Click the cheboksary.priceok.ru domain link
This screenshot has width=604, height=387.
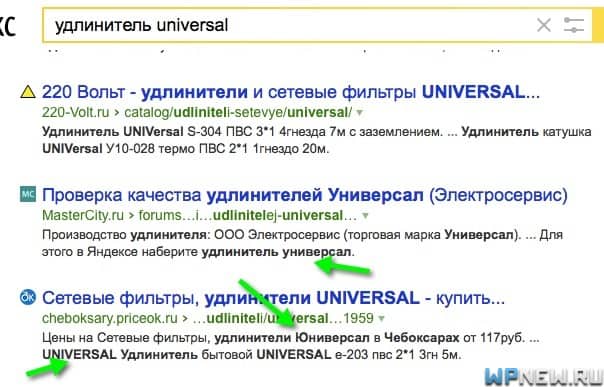point(110,318)
